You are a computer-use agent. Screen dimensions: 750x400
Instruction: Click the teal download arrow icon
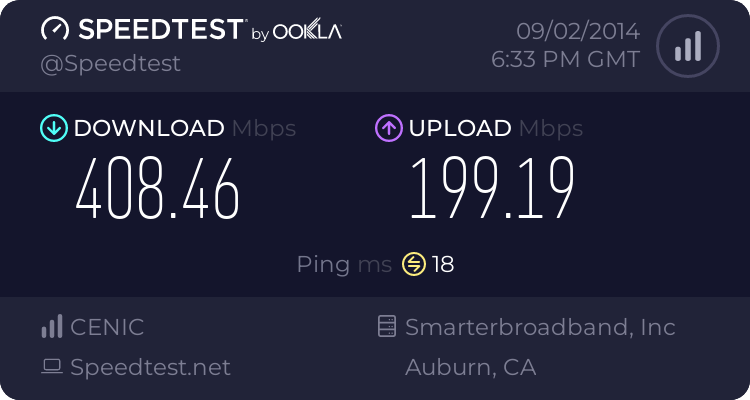click(54, 128)
